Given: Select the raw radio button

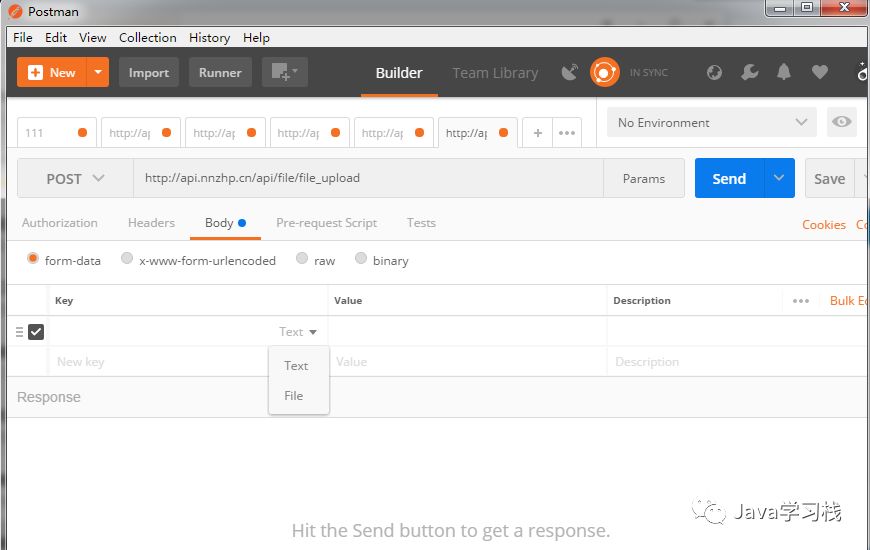Looking at the screenshot, I should (x=302, y=259).
